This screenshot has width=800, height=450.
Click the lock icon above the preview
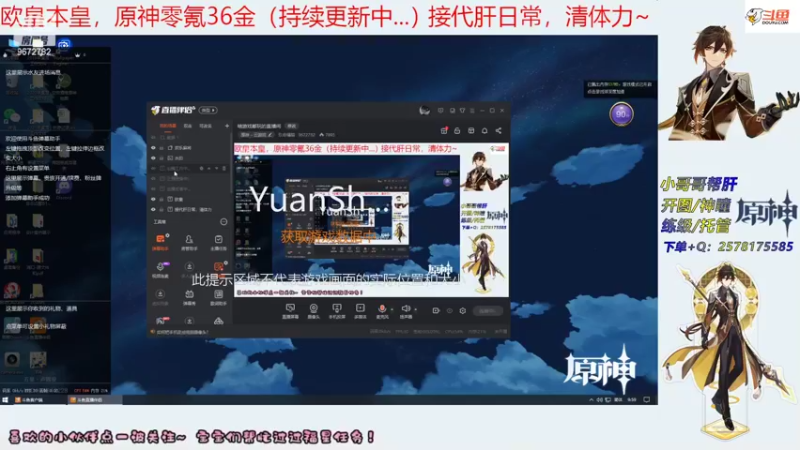[457, 131]
